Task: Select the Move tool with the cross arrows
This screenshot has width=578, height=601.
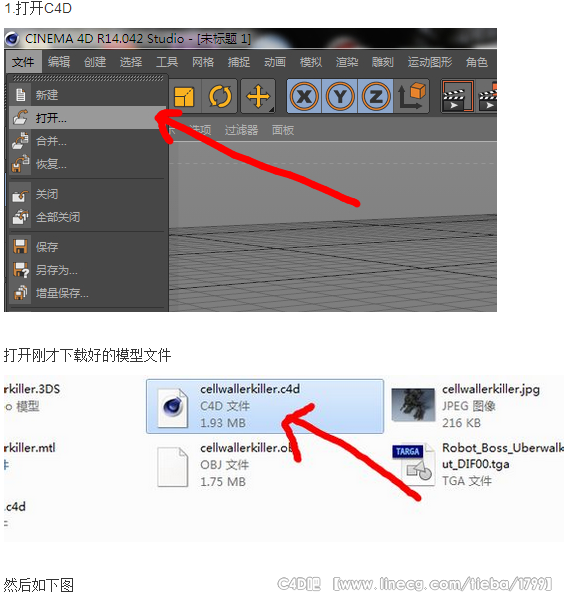Action: pos(258,96)
